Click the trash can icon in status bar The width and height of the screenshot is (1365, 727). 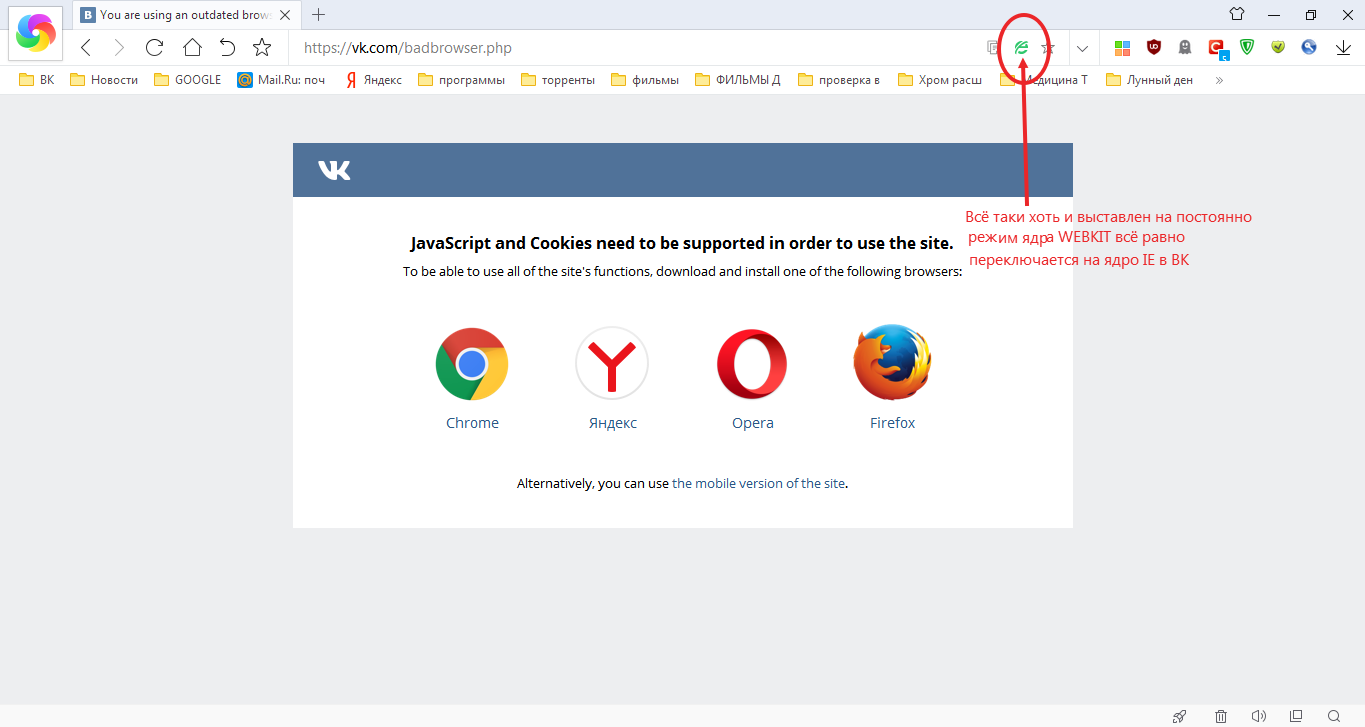pos(1221,716)
